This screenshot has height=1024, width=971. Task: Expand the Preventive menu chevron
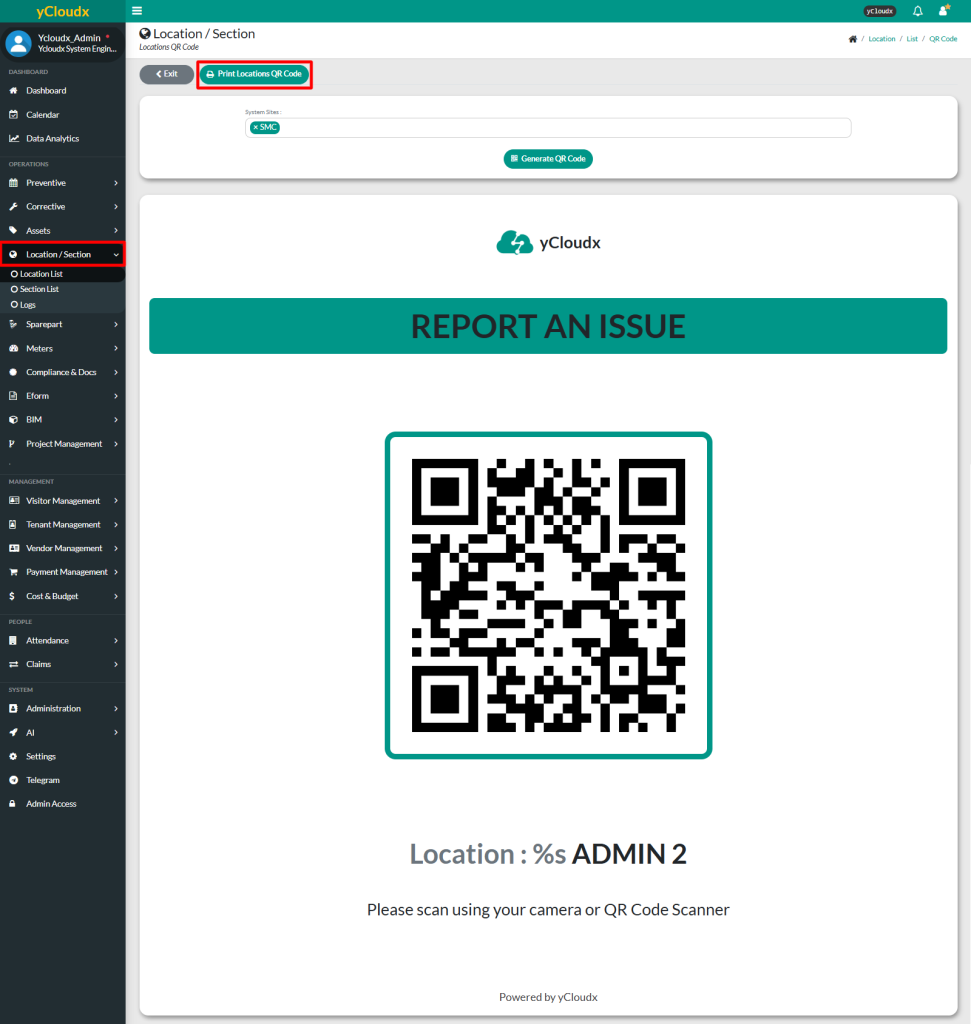[116, 183]
